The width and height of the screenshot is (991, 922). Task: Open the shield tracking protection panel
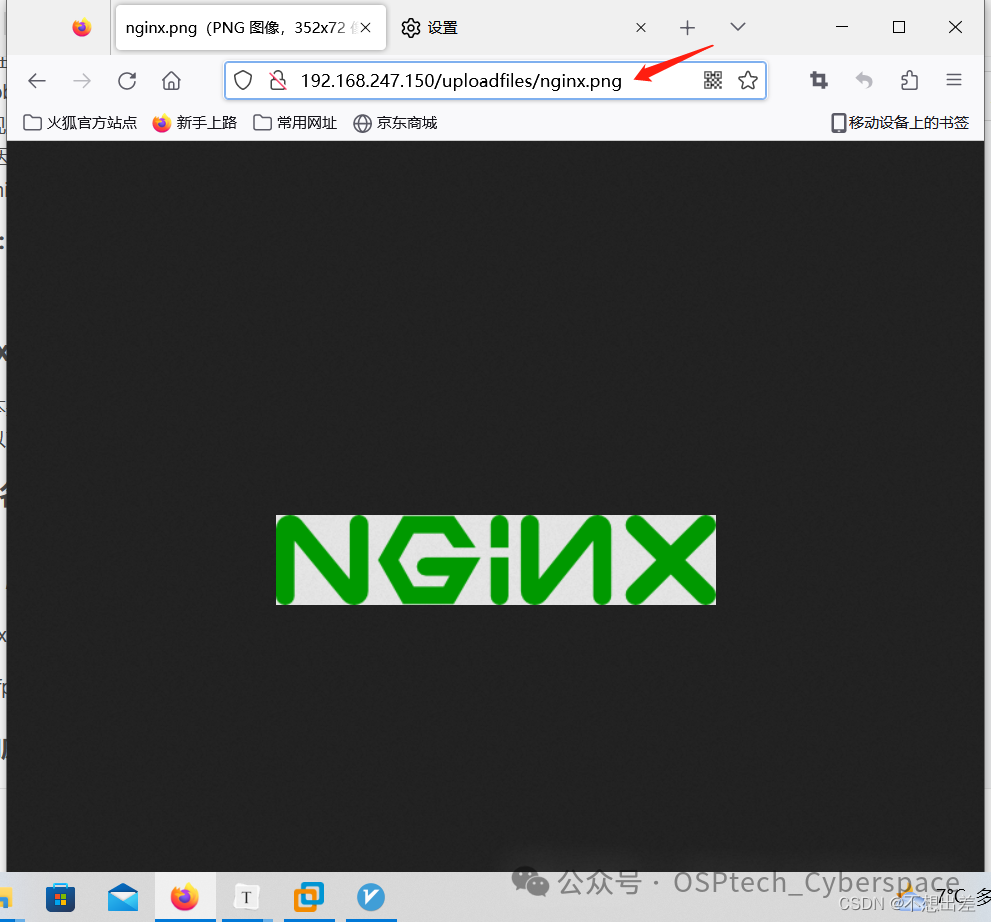click(243, 80)
